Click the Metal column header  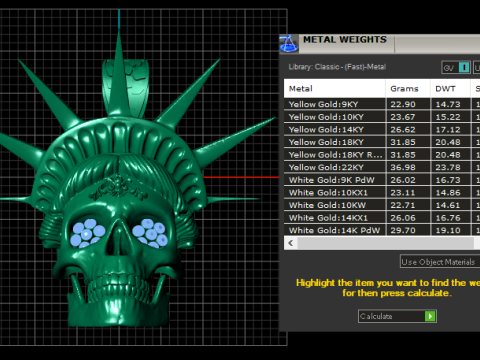pos(334,89)
